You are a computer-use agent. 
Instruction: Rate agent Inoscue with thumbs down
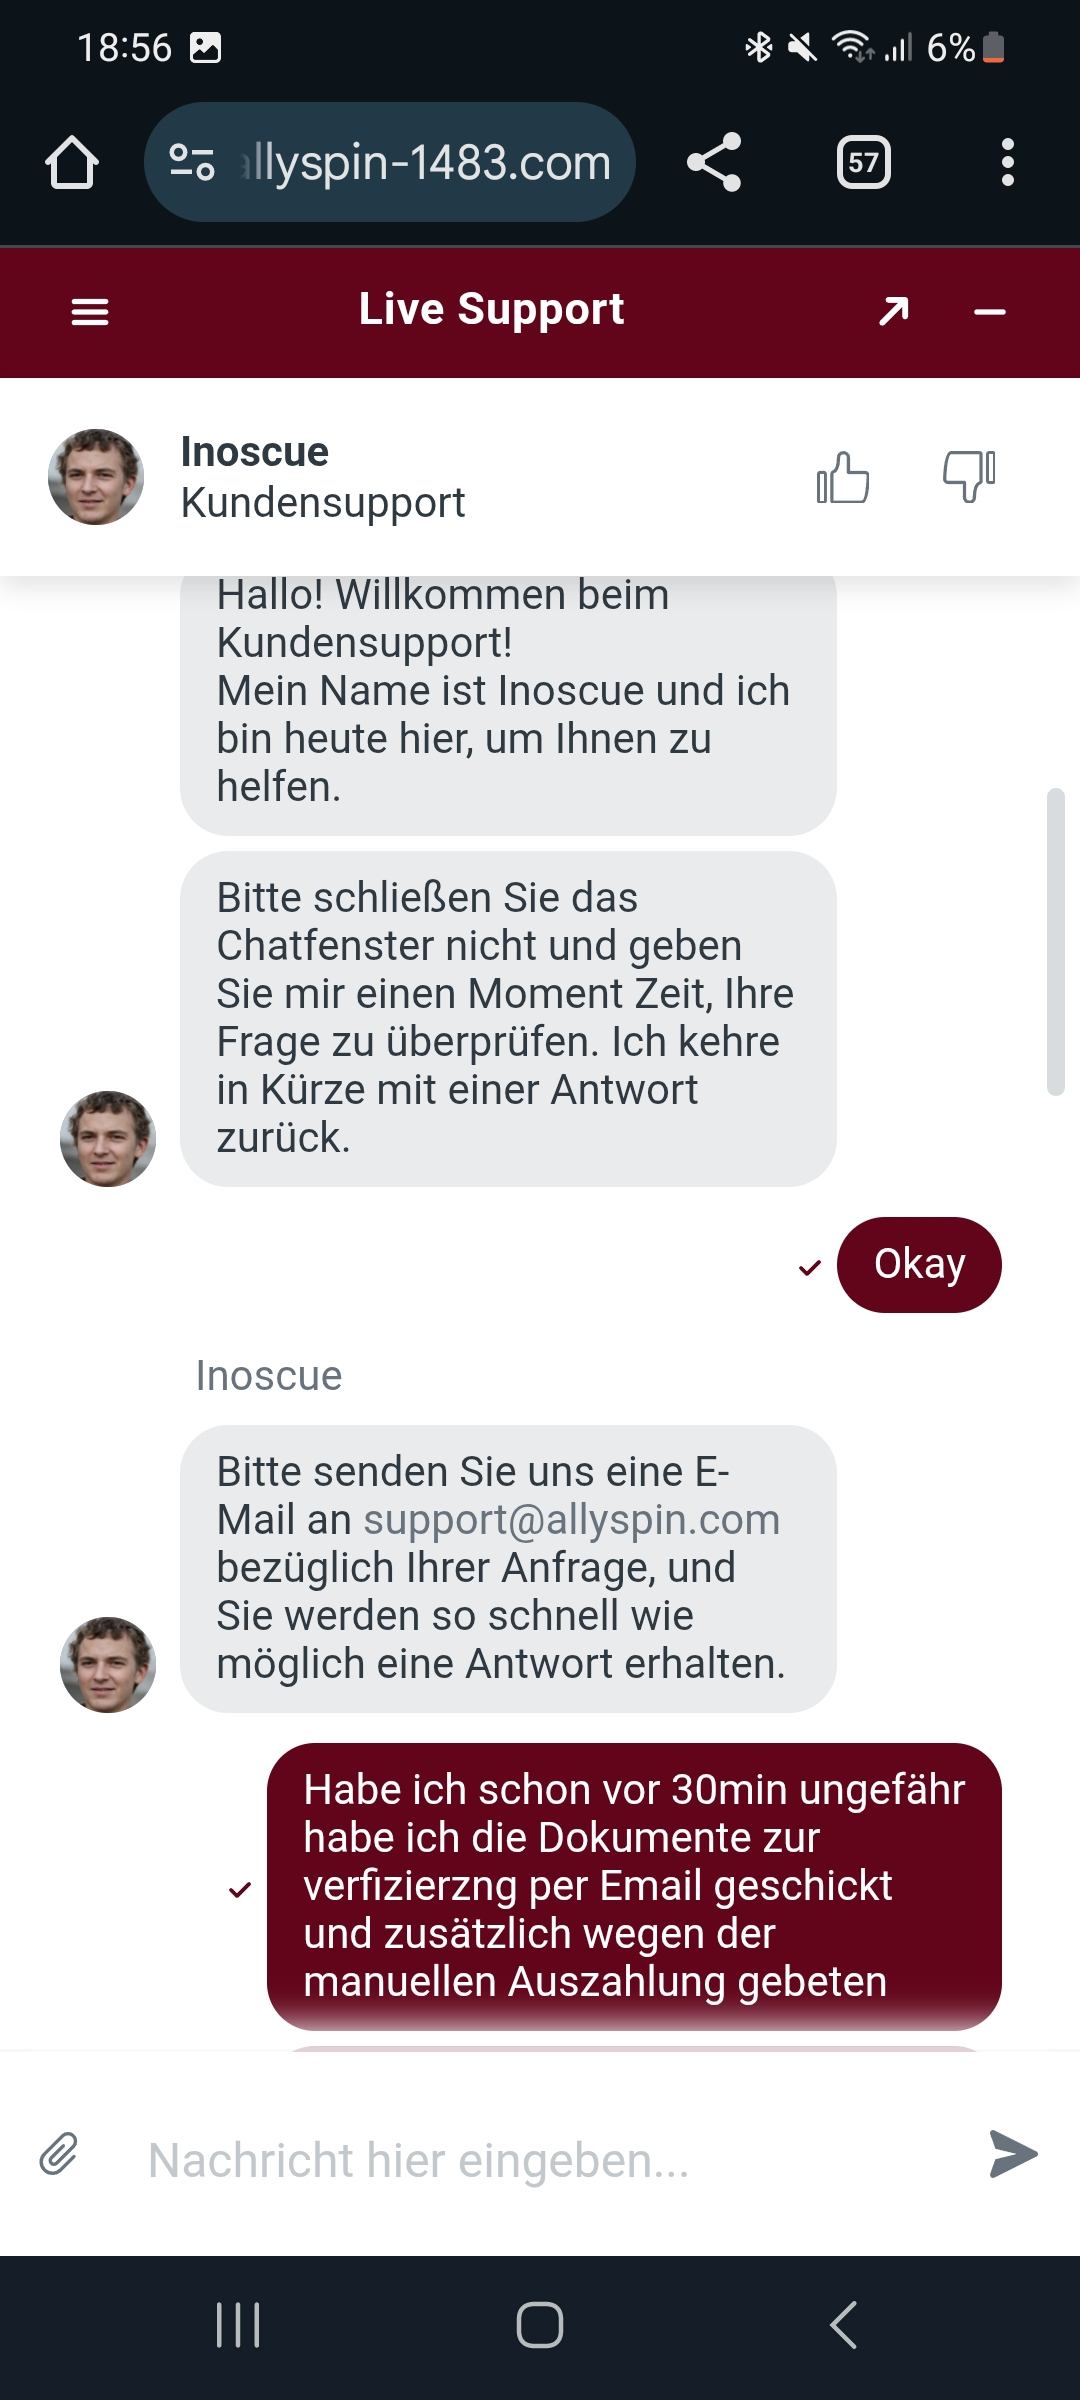pos(969,475)
